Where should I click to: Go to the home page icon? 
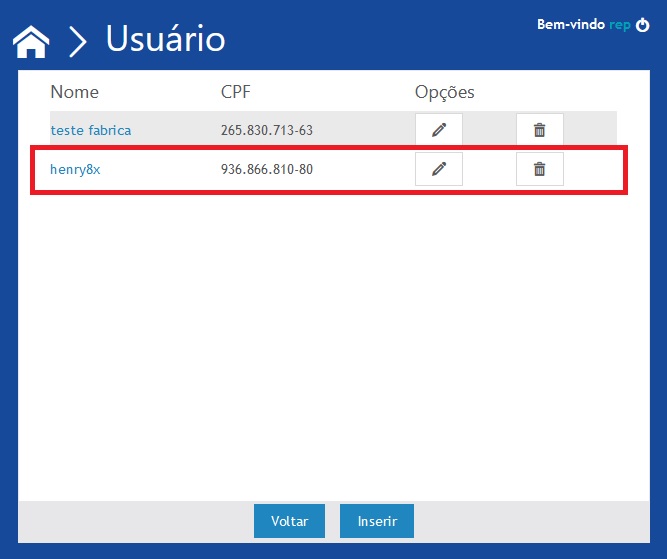pyautogui.click(x=31, y=41)
